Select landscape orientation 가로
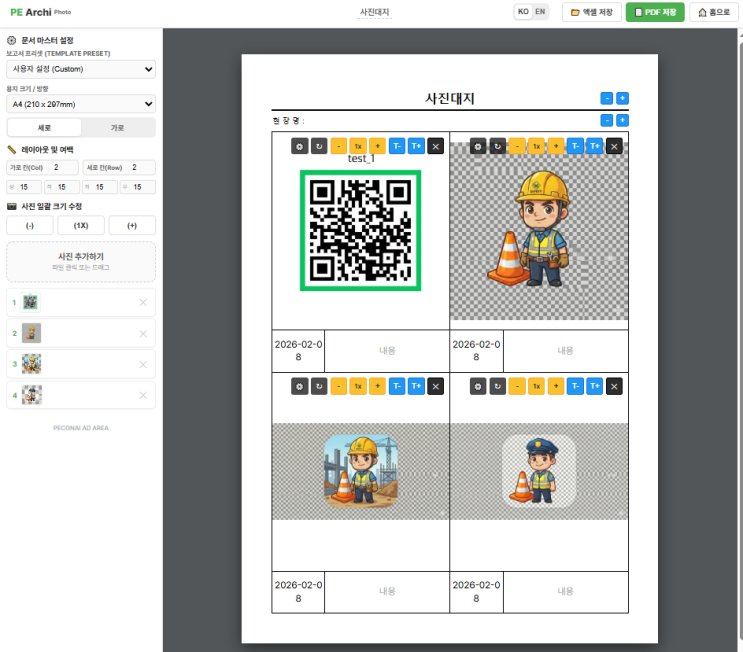Viewport: 743px width, 652px height. click(x=118, y=128)
